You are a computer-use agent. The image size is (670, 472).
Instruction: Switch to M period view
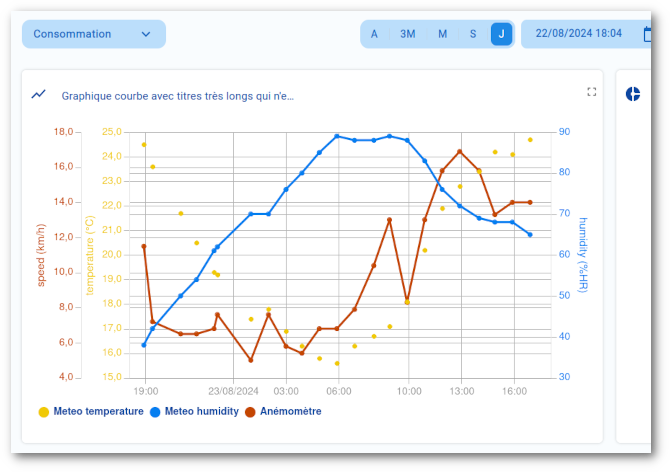(442, 34)
